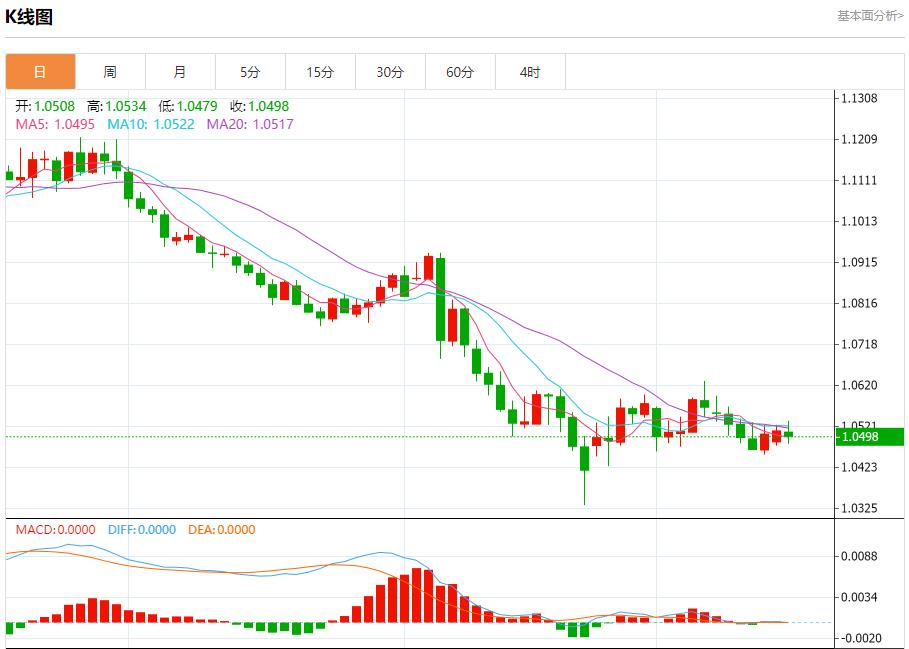
Task: Click the 开 opening price readout
Action: point(46,106)
